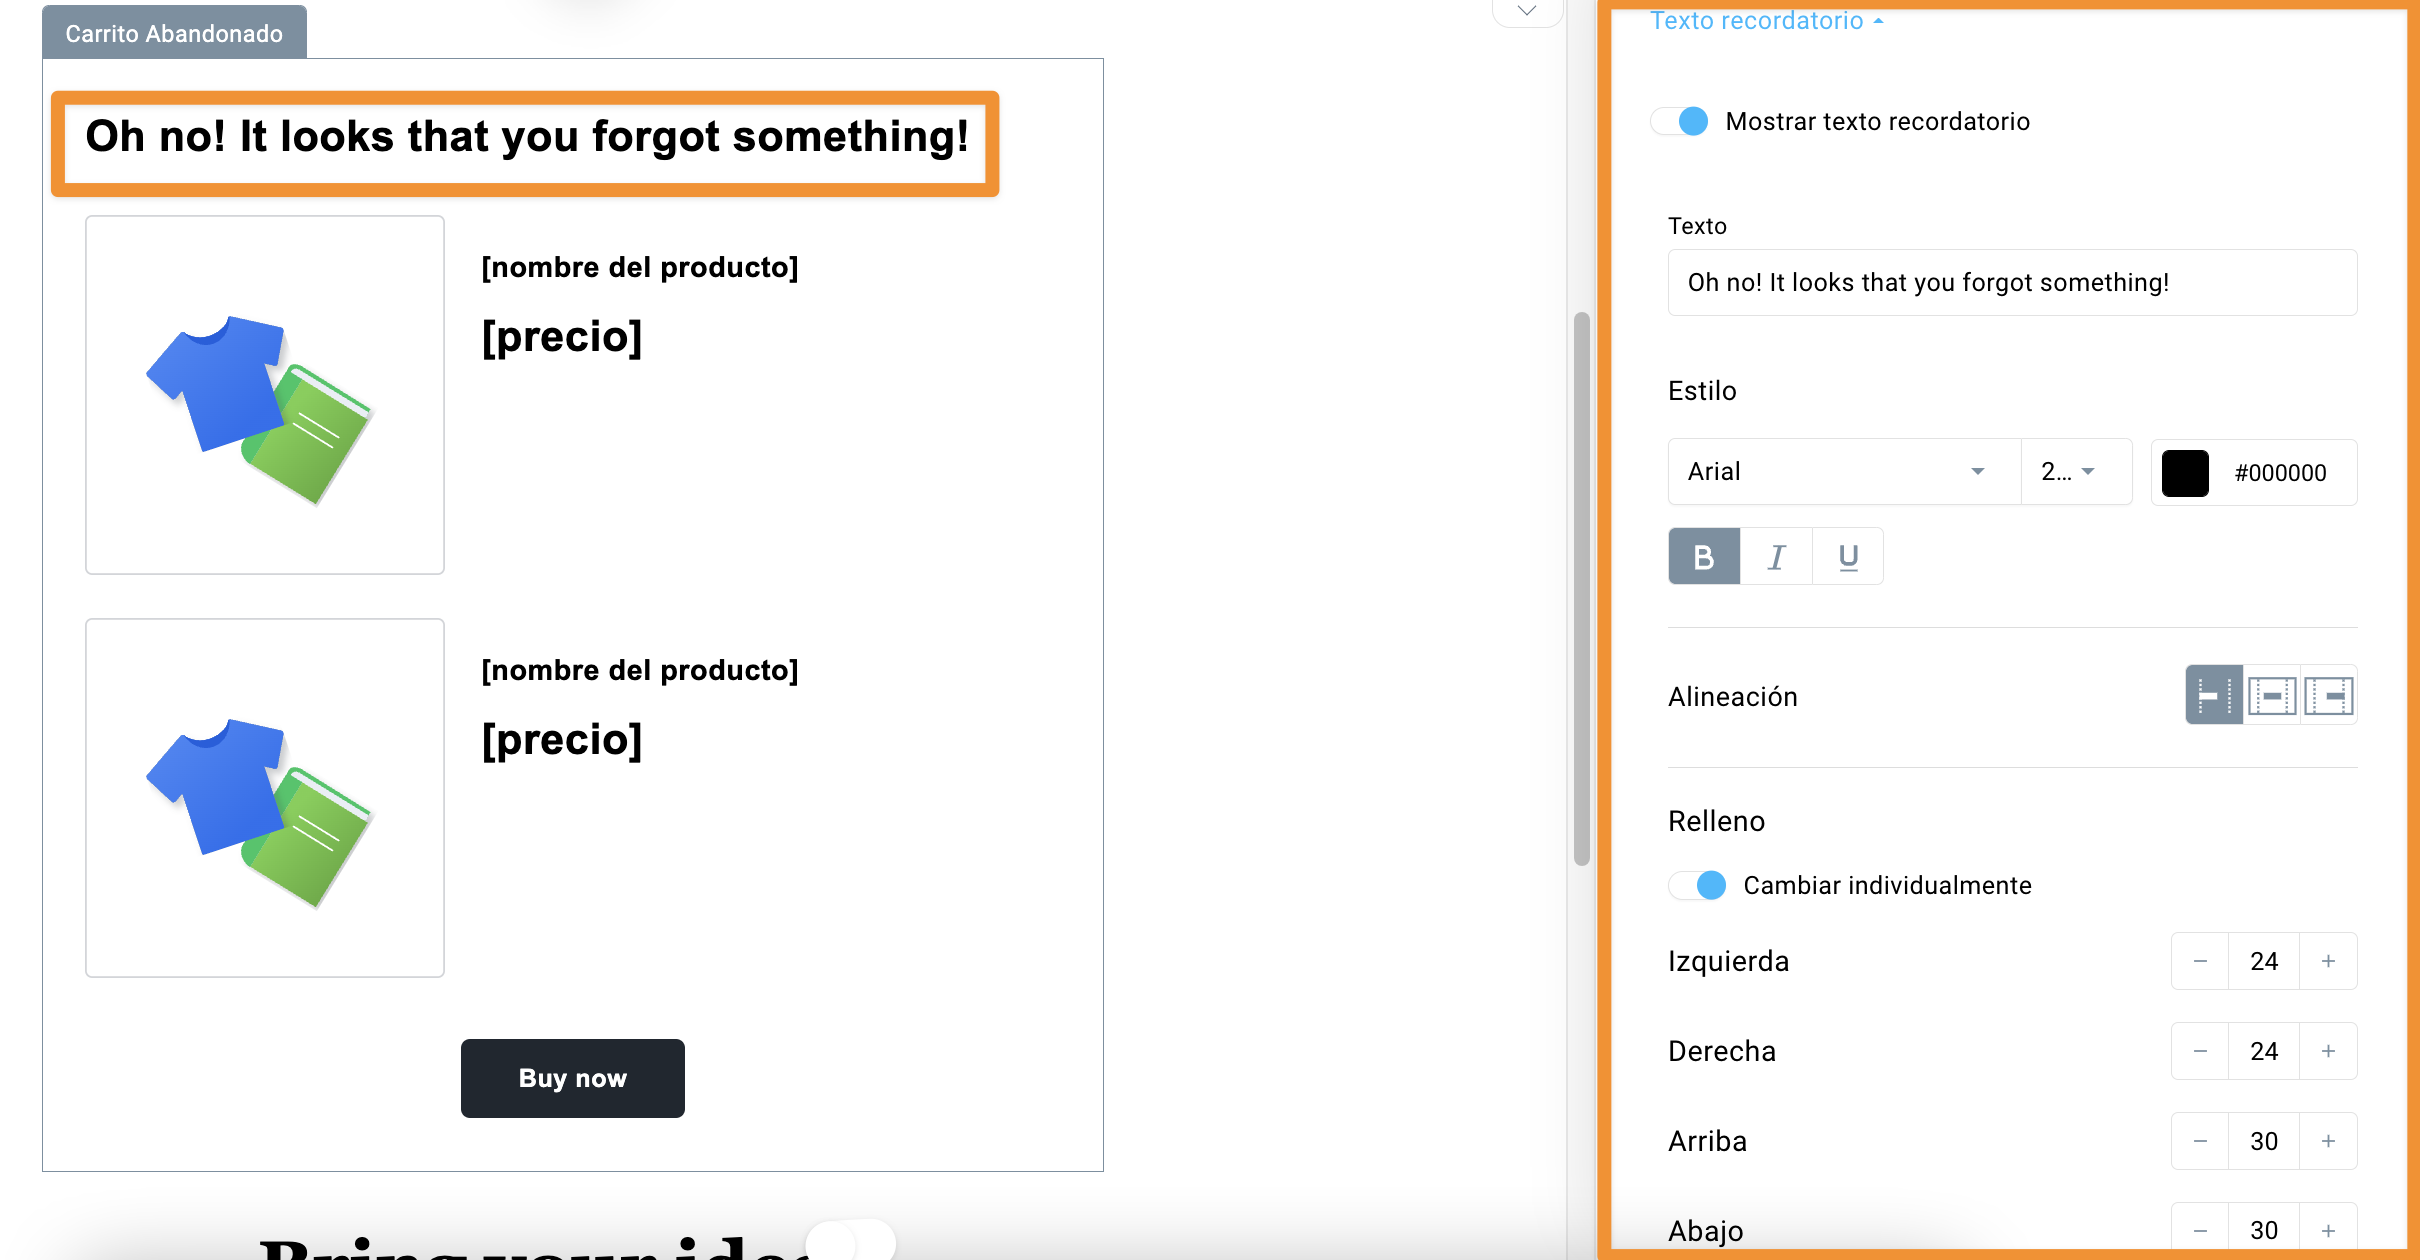Open the font size dropdown

(x=2076, y=471)
